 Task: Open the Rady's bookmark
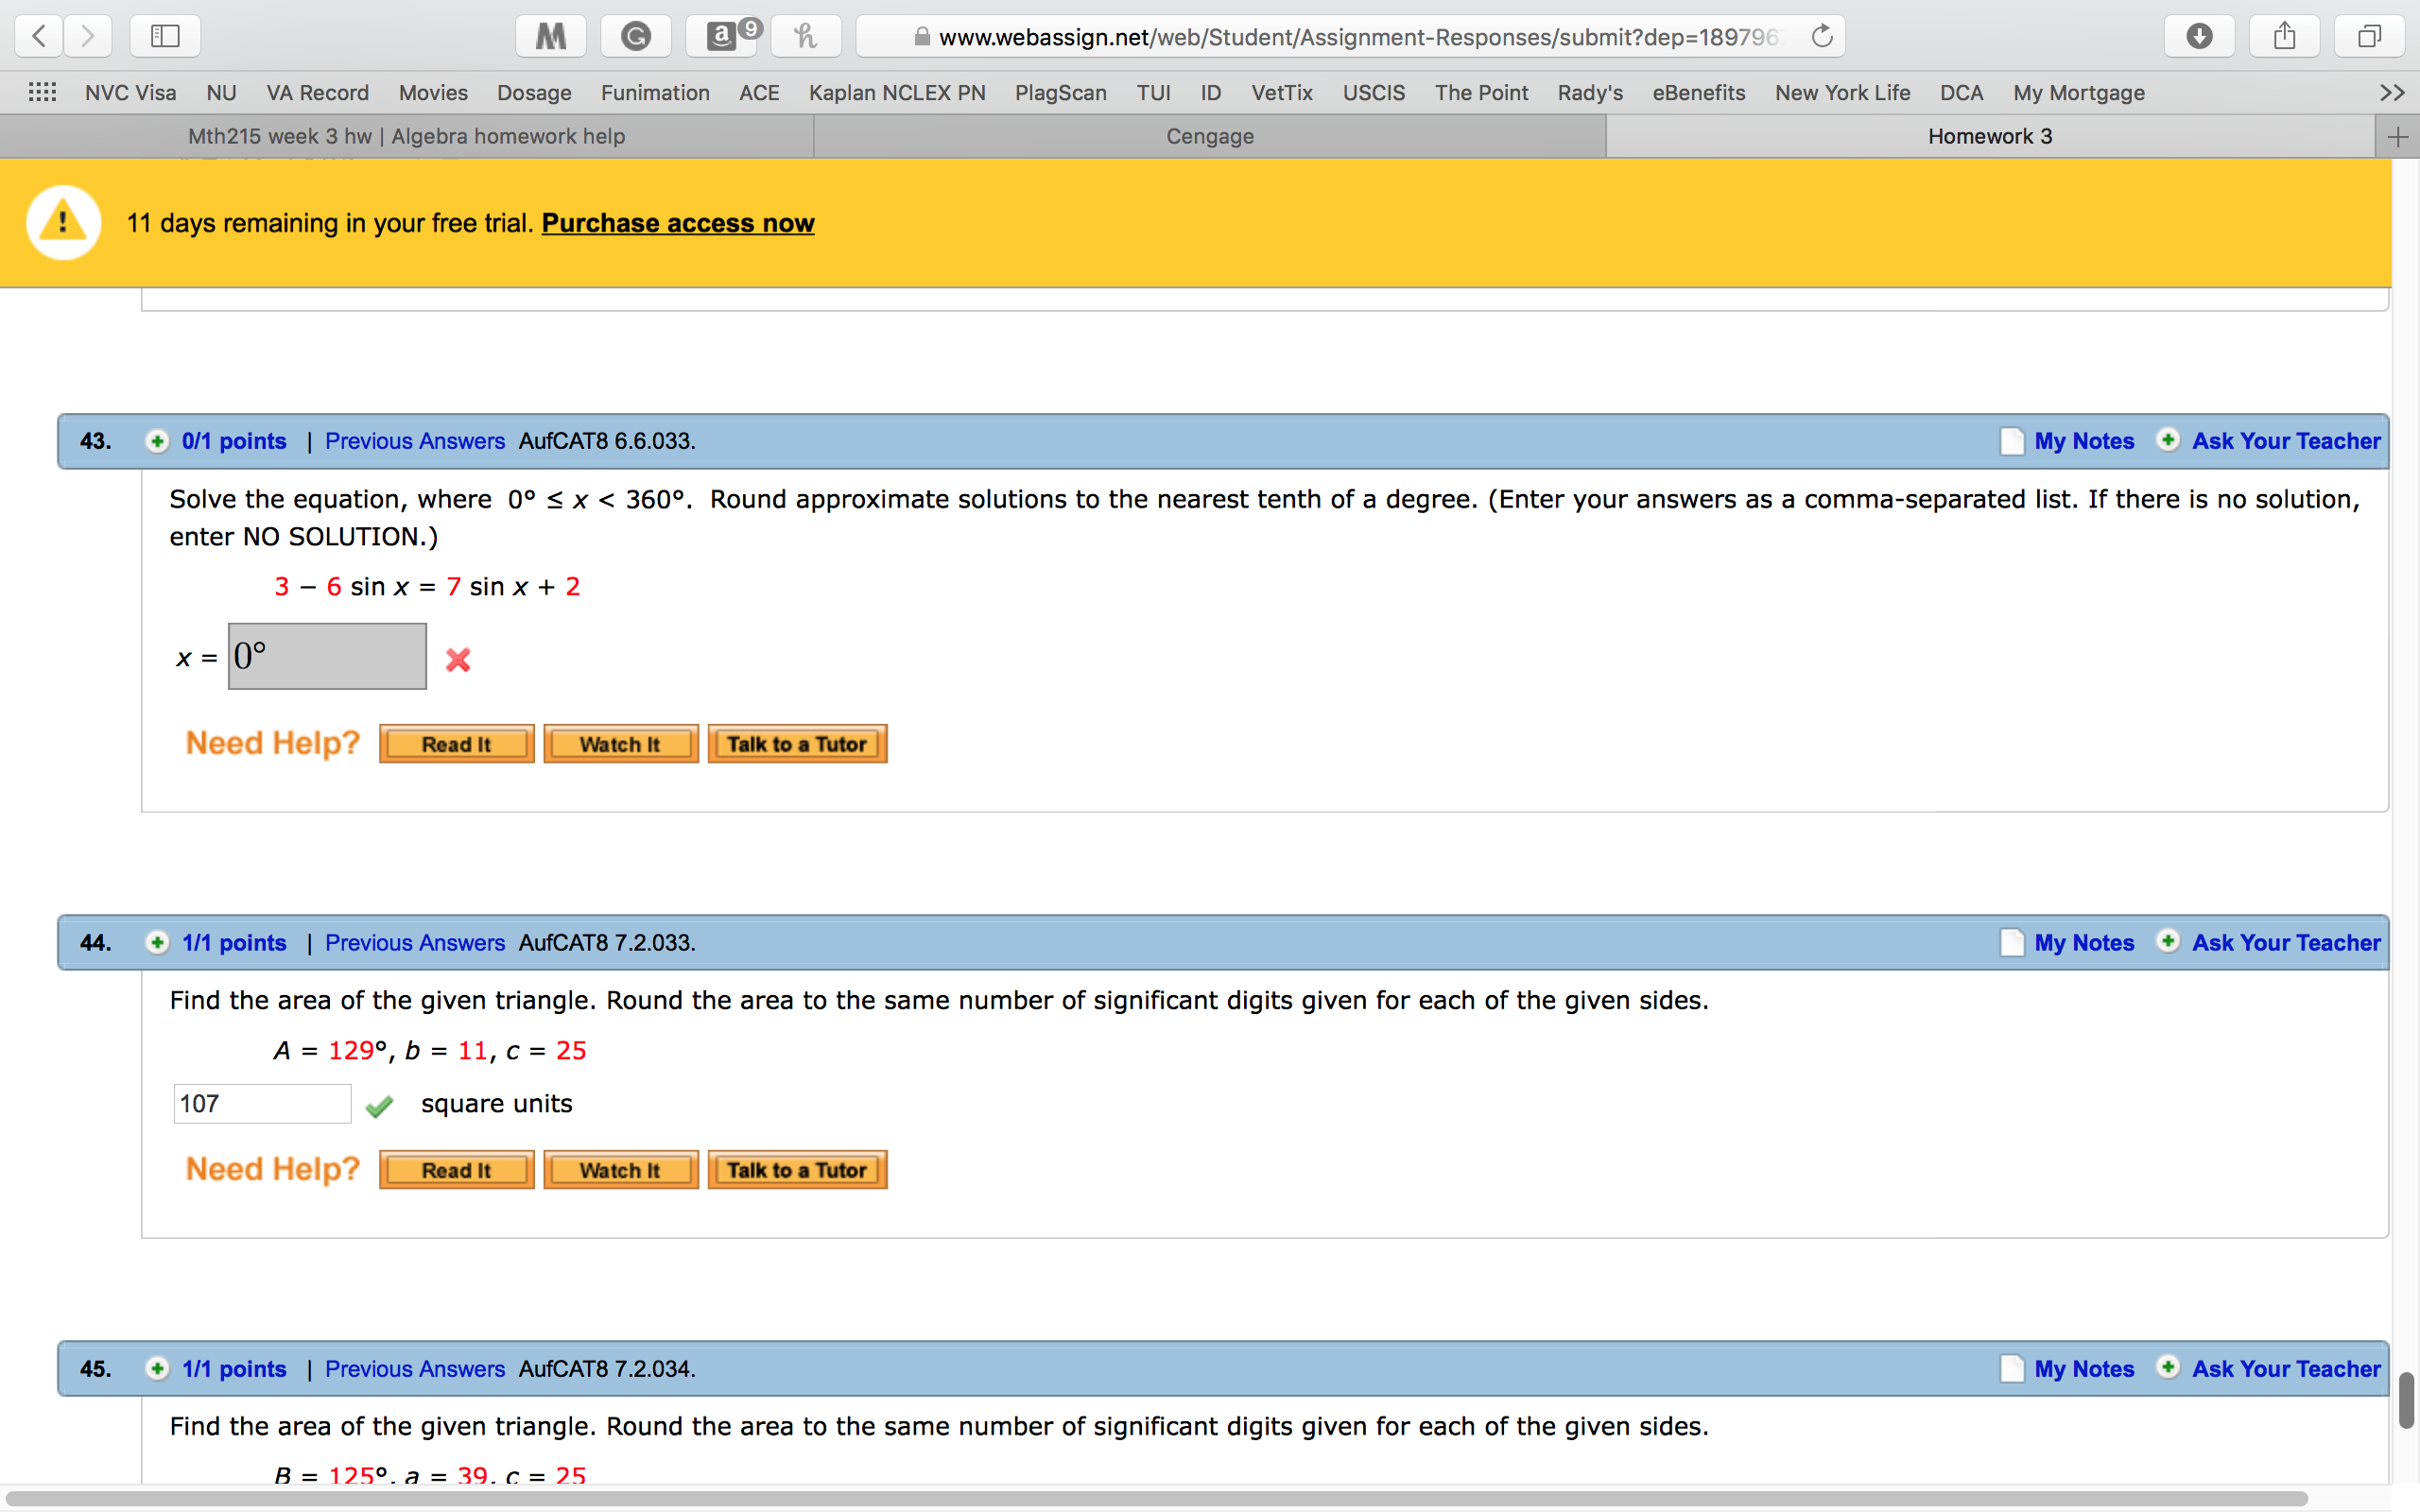1590,93
